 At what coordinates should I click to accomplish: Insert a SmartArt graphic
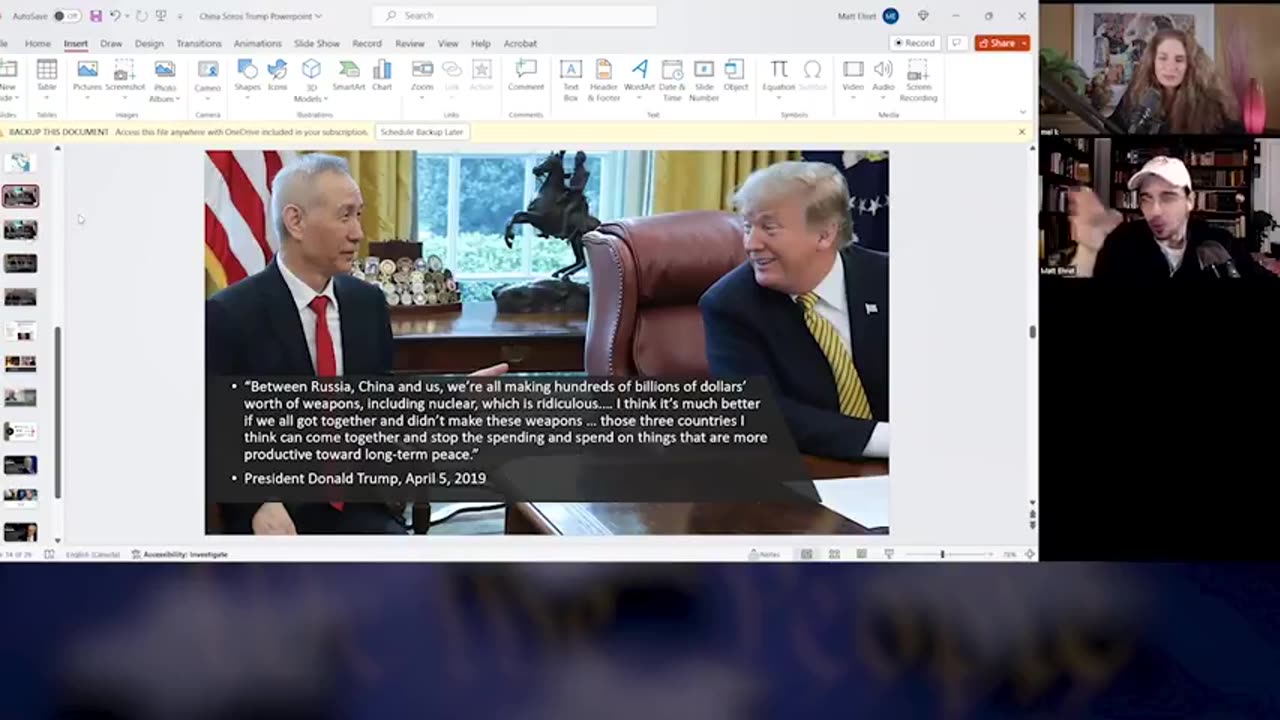click(349, 77)
